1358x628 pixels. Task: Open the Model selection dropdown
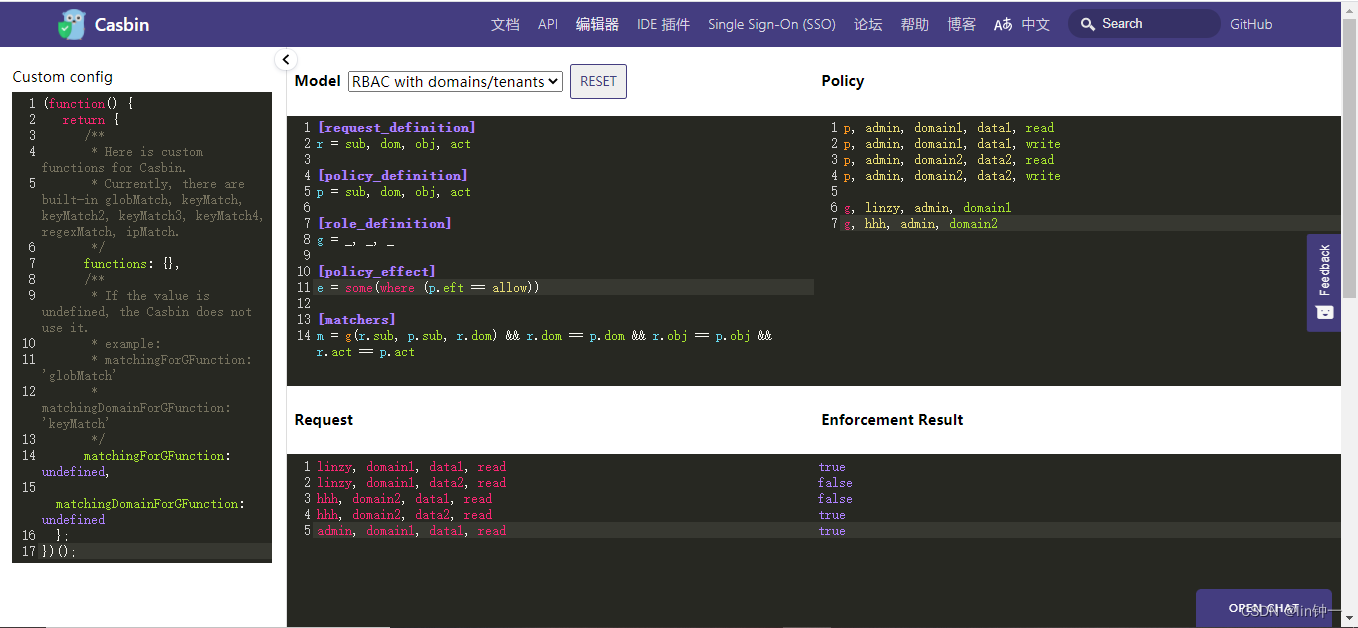tap(455, 81)
